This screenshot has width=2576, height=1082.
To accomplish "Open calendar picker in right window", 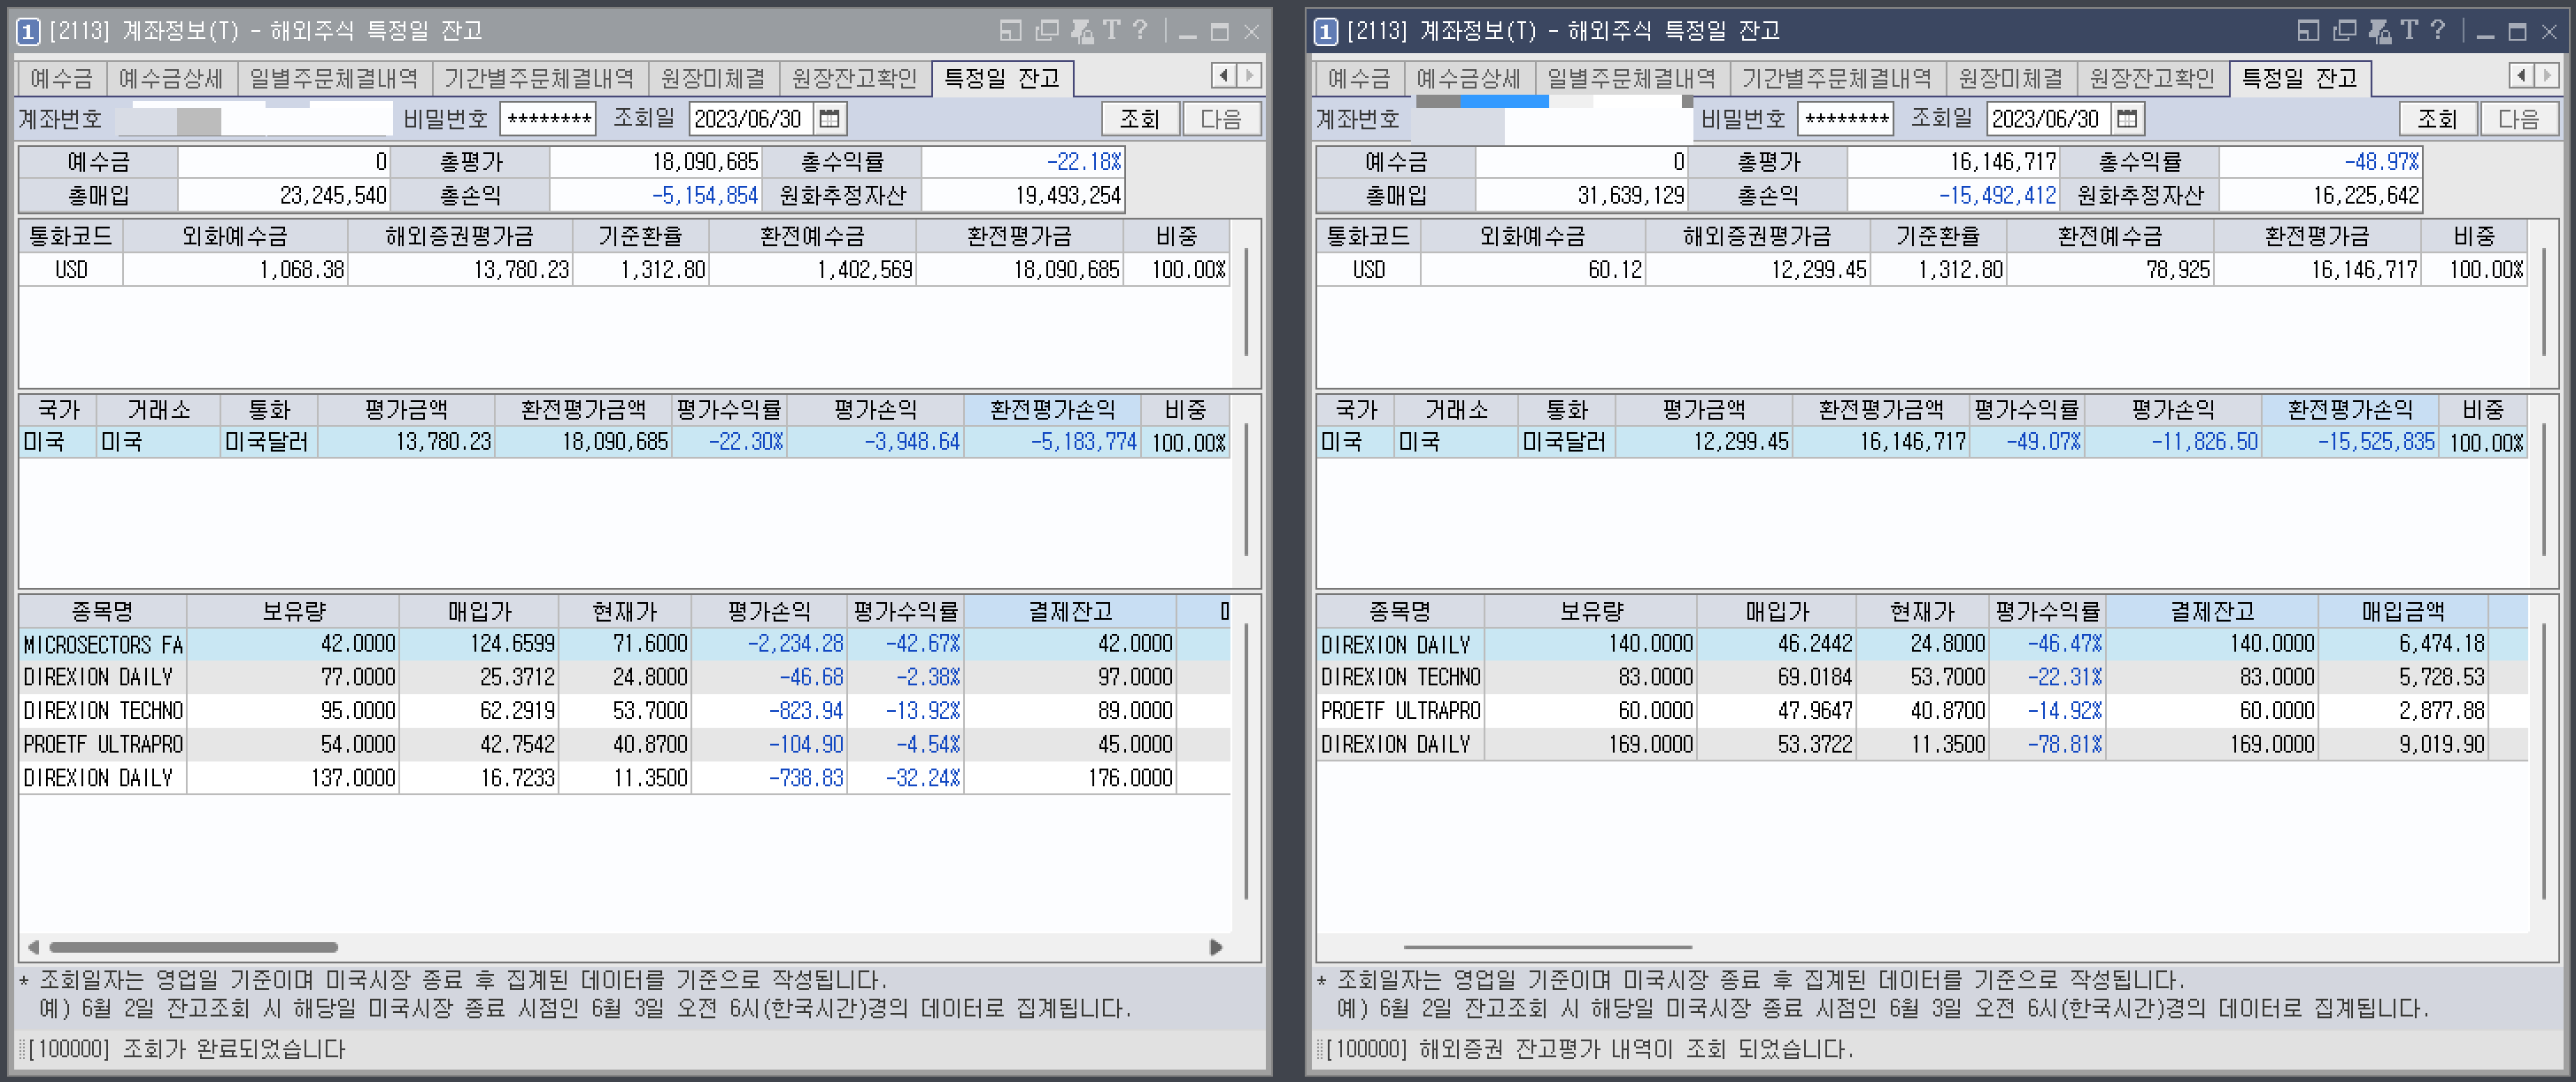I will click(x=2127, y=119).
